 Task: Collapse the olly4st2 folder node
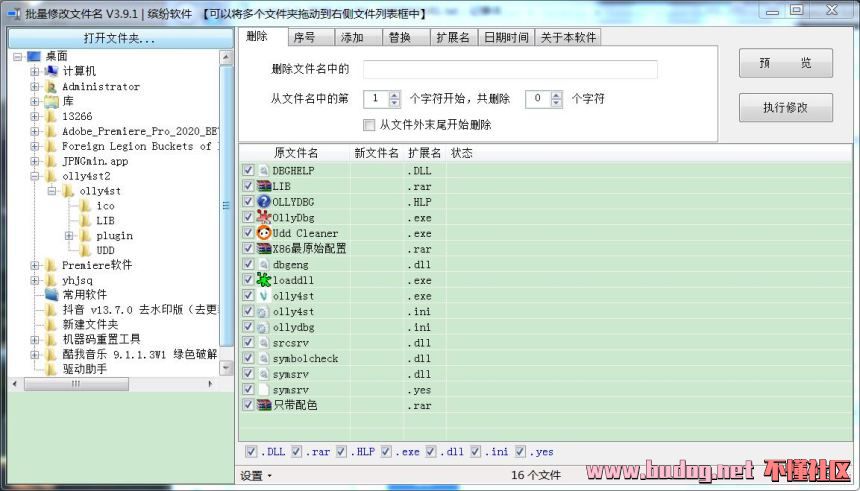click(35, 176)
